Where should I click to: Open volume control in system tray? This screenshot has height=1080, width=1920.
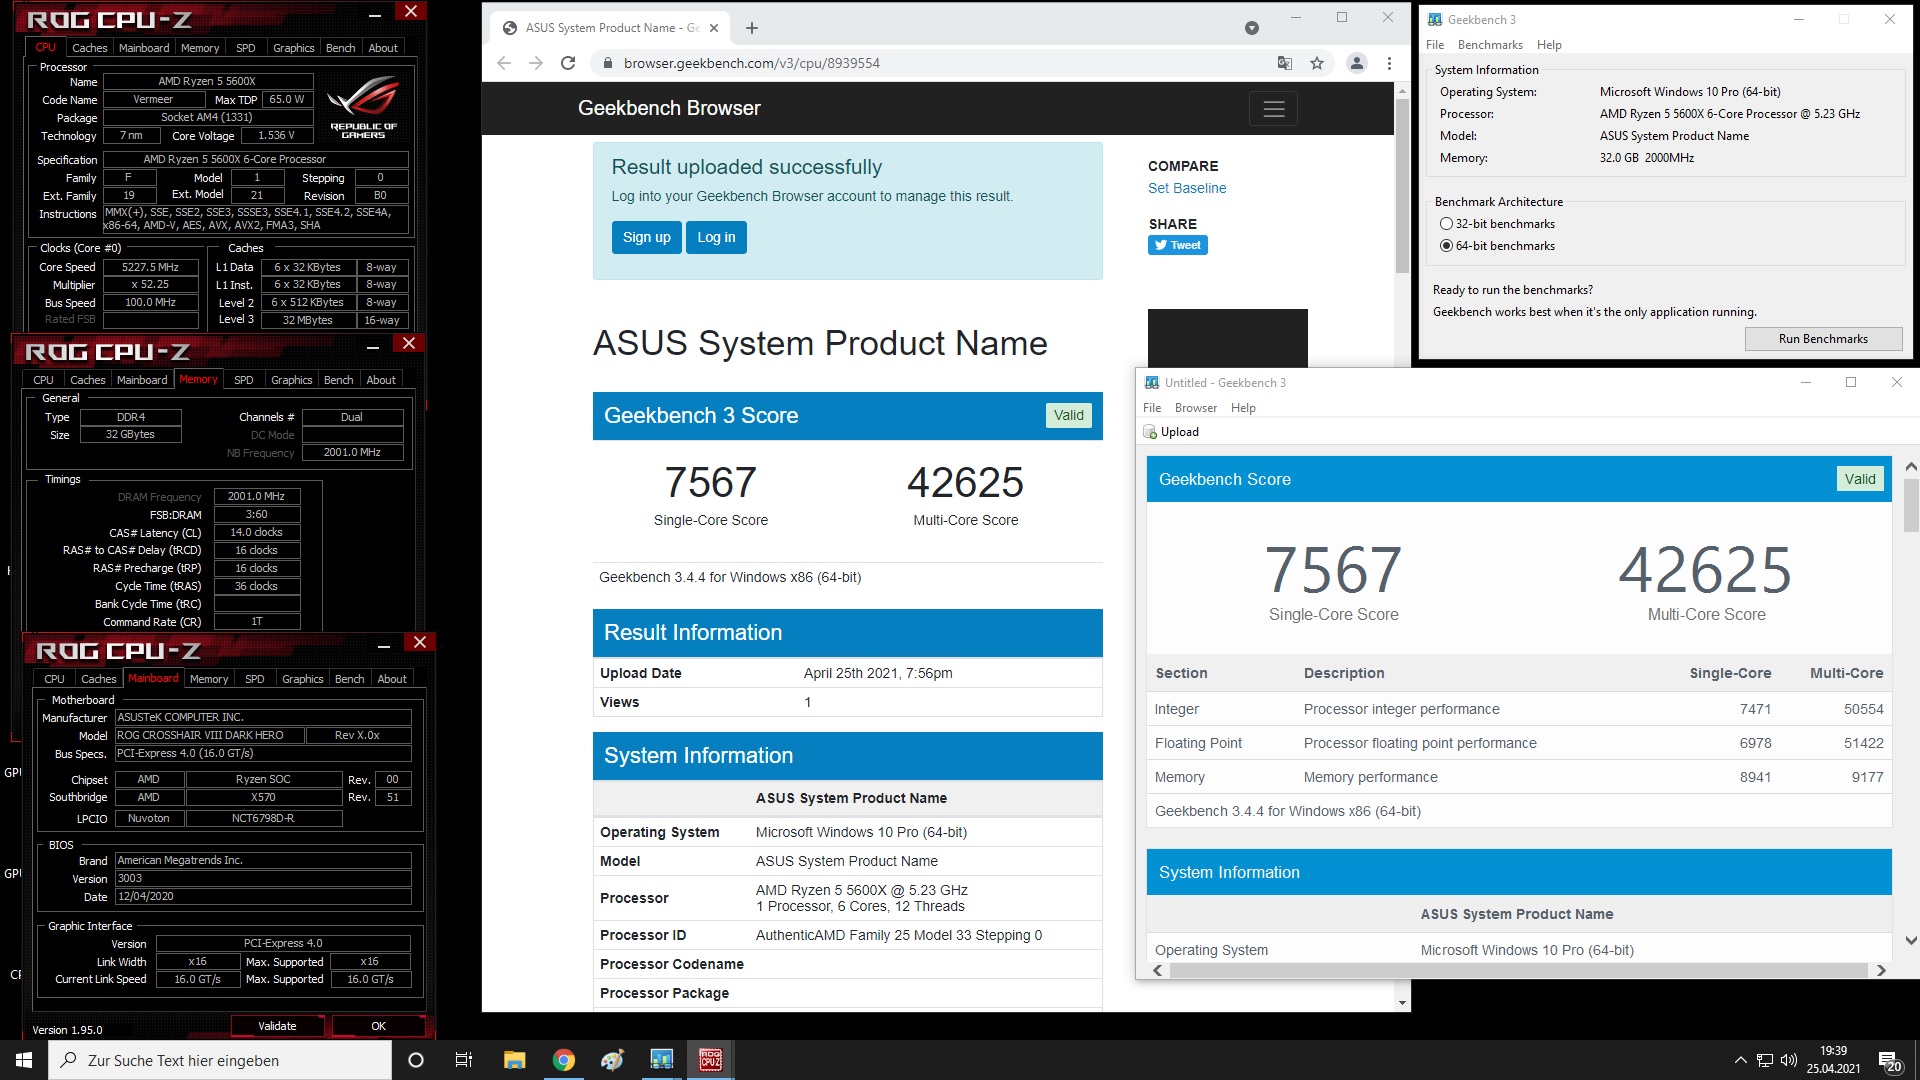(1789, 1060)
